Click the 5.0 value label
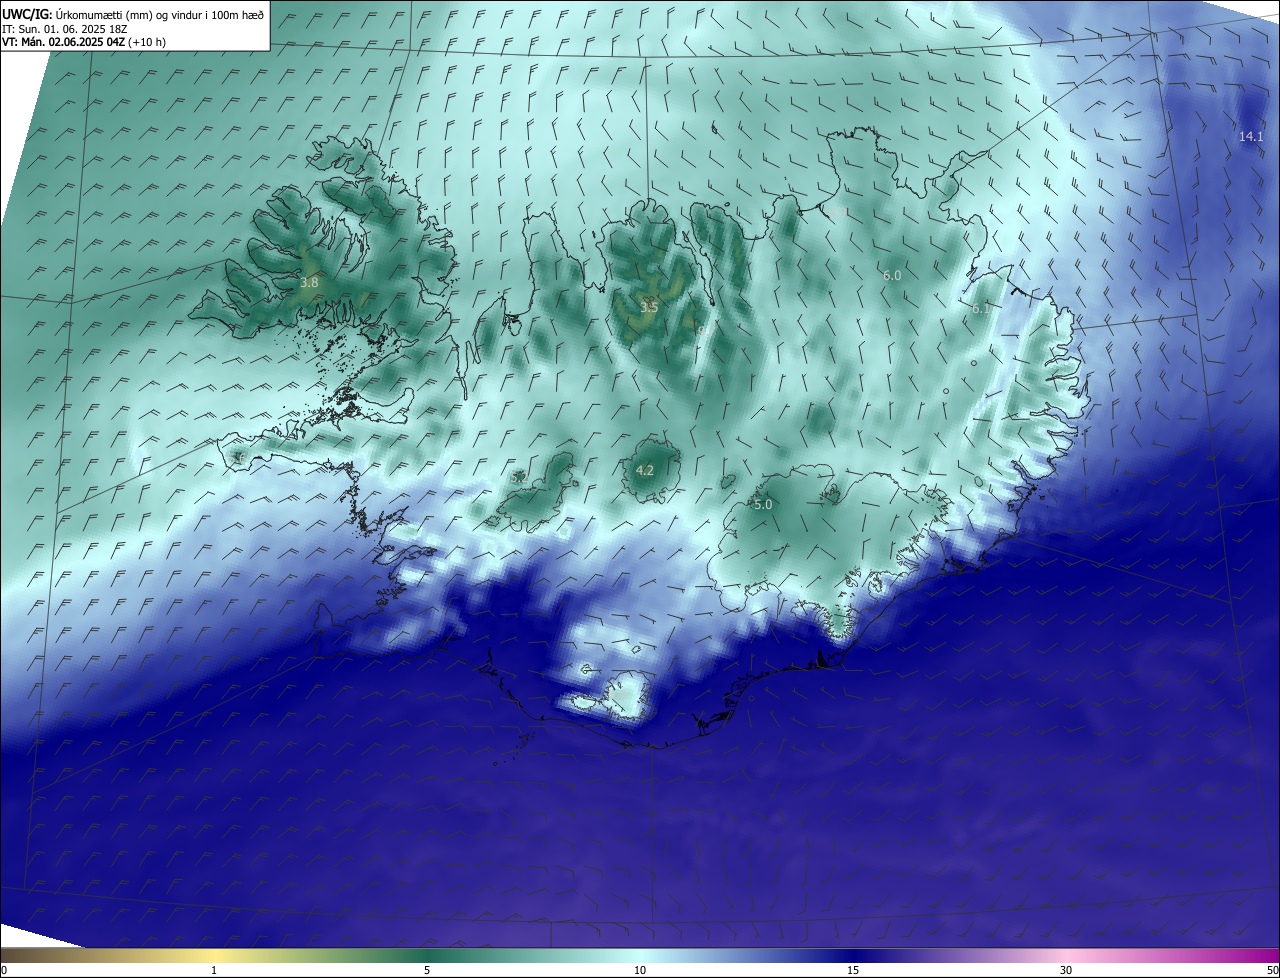This screenshot has width=1280, height=978. [x=763, y=505]
